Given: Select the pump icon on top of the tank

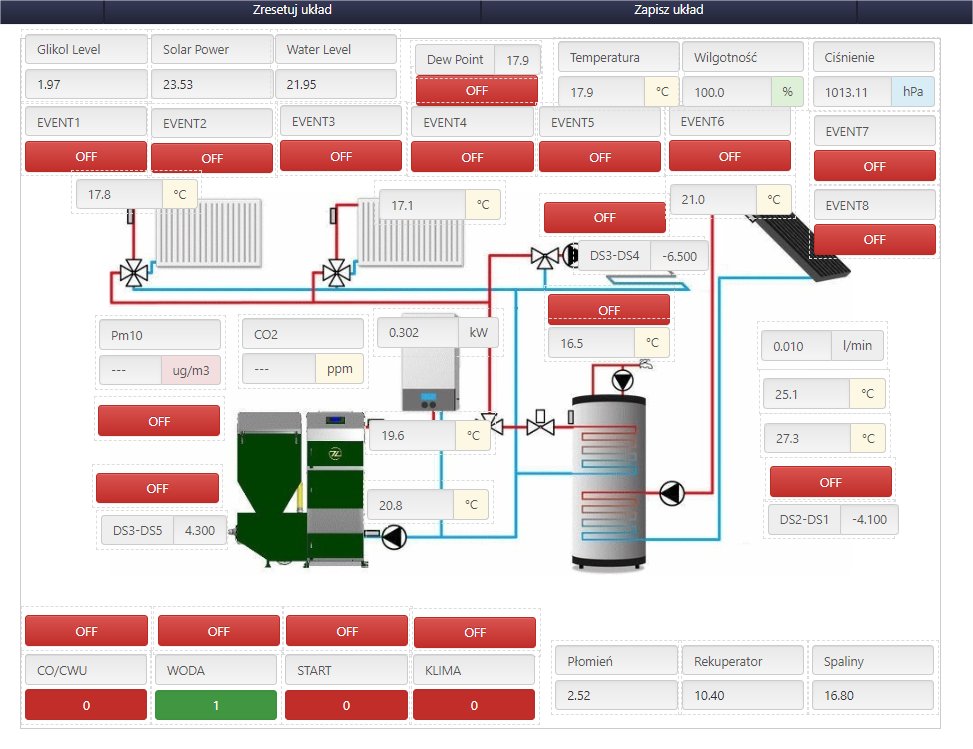Looking at the screenshot, I should [x=623, y=380].
